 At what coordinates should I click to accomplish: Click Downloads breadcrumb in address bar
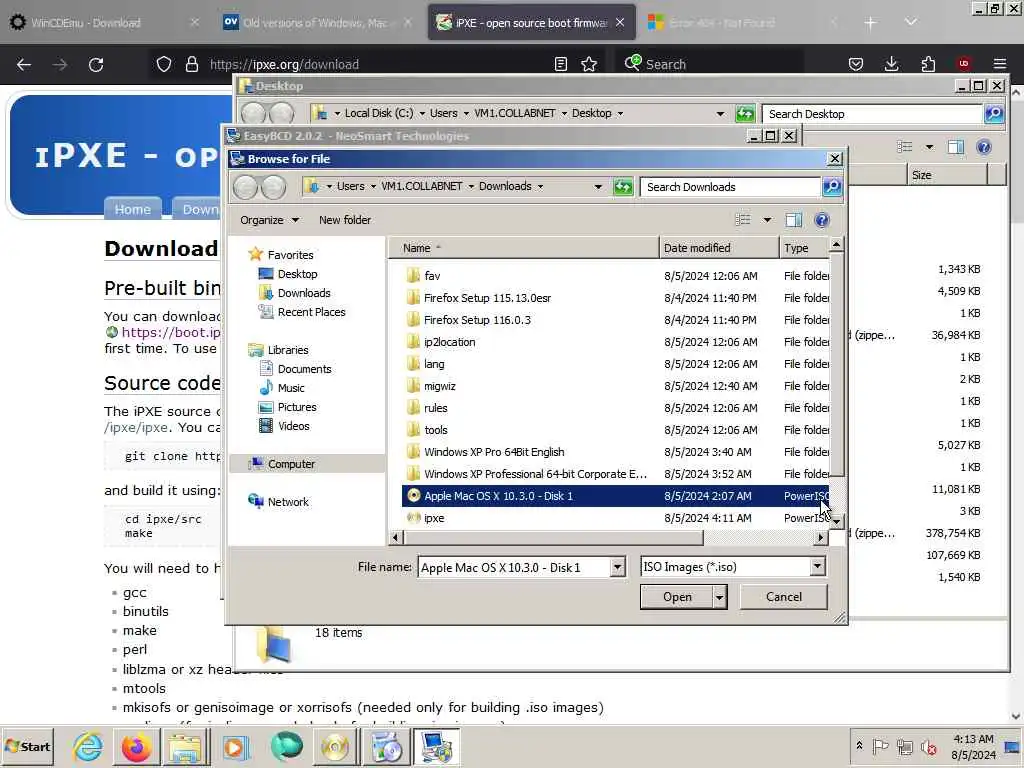pyautogui.click(x=505, y=186)
